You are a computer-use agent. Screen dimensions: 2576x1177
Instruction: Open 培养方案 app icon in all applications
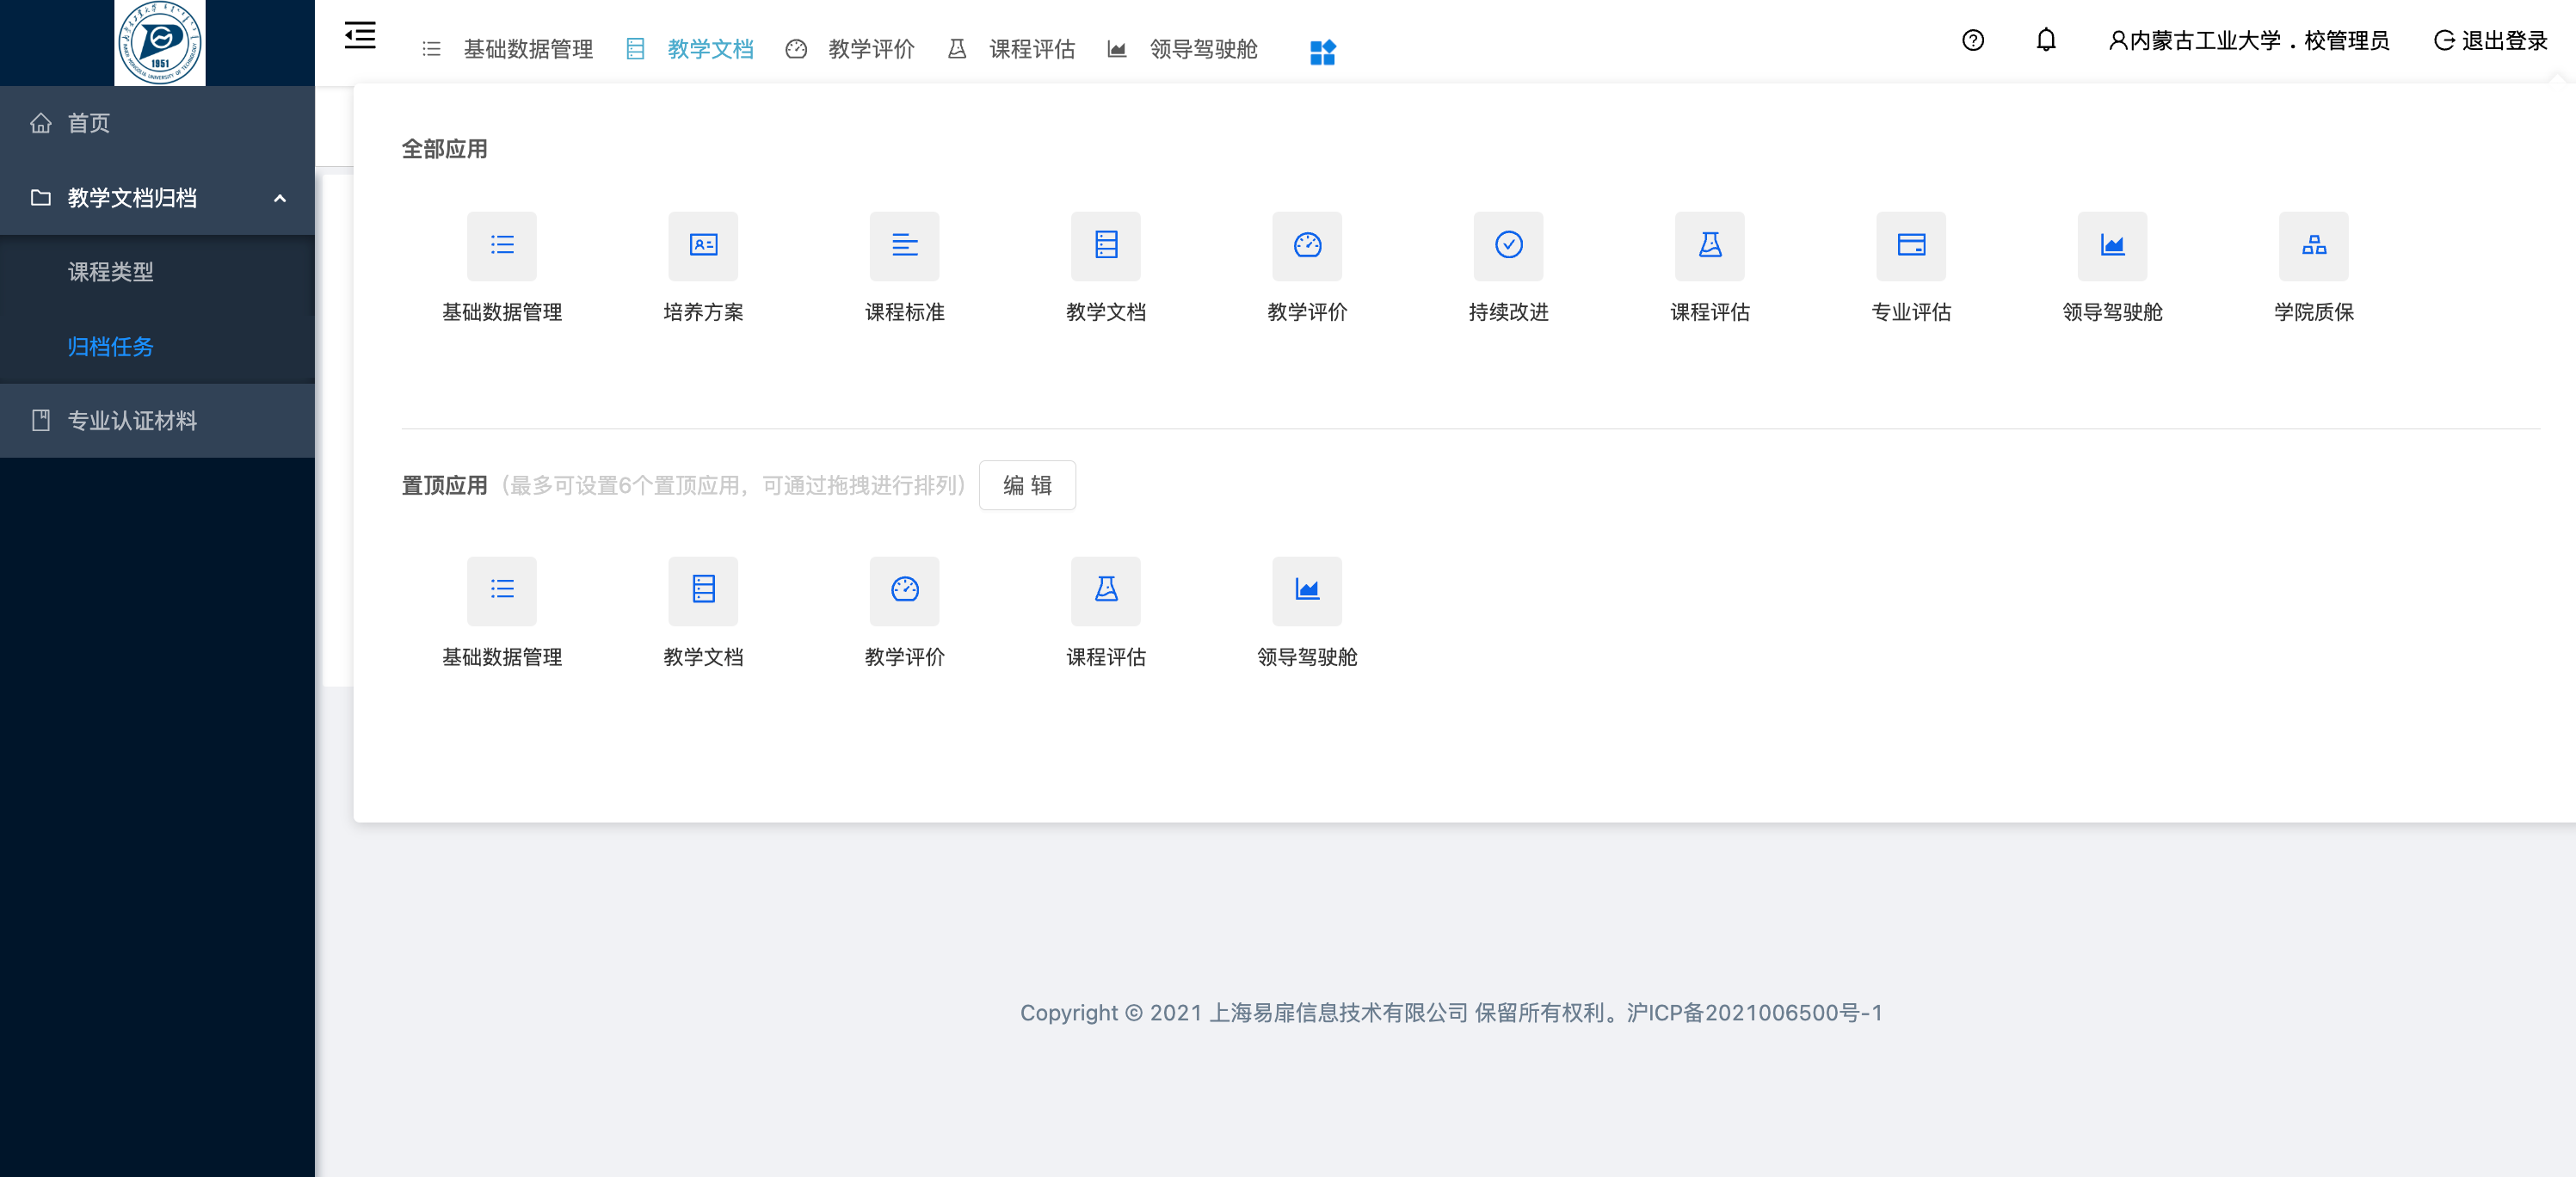(703, 246)
